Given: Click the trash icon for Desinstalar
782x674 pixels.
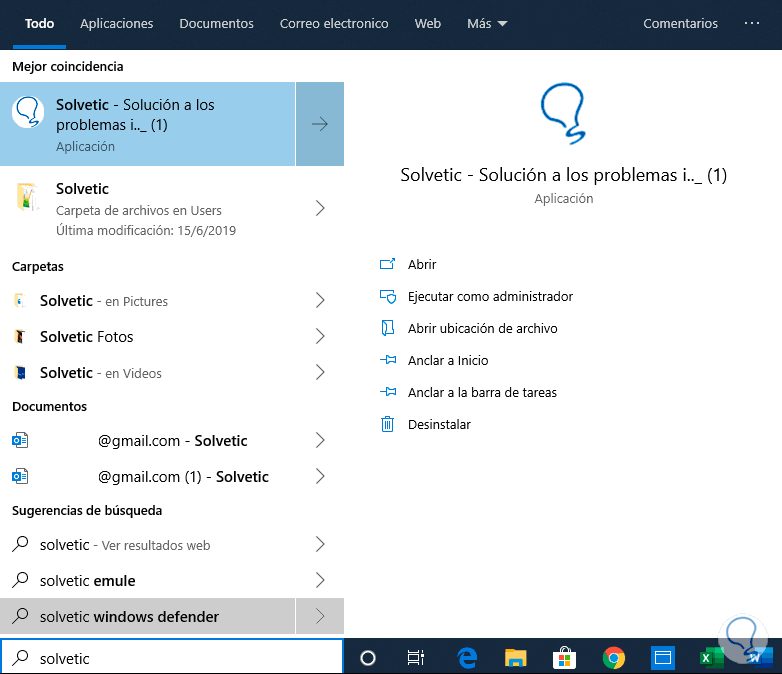Looking at the screenshot, I should 388,424.
